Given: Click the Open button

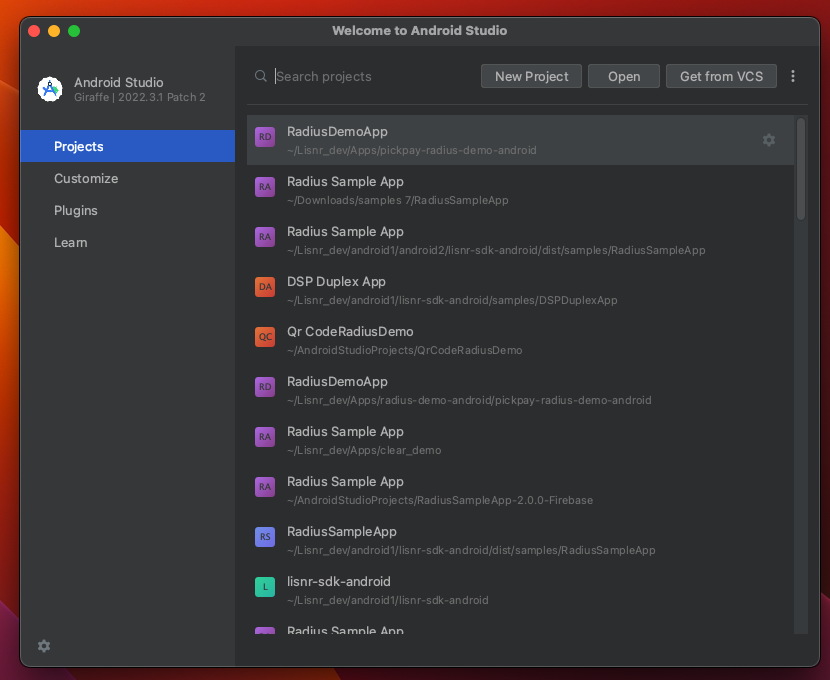Looking at the screenshot, I should (x=623, y=75).
